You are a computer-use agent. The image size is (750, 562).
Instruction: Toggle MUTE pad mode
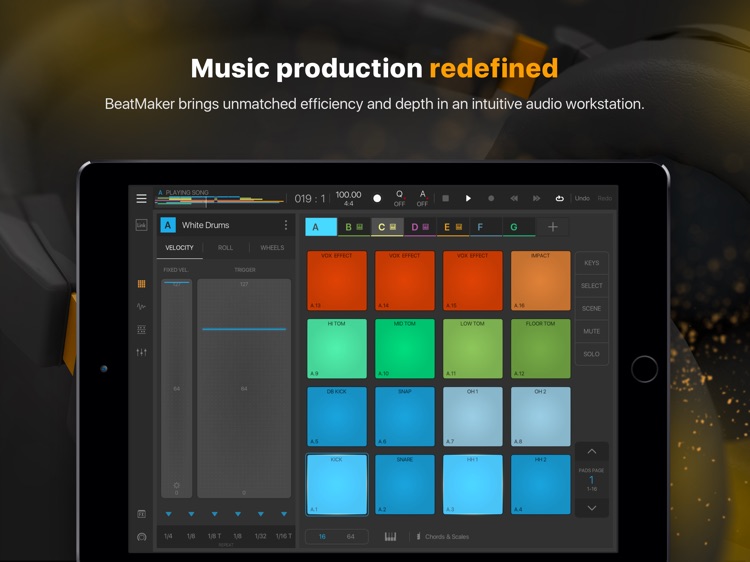592,331
